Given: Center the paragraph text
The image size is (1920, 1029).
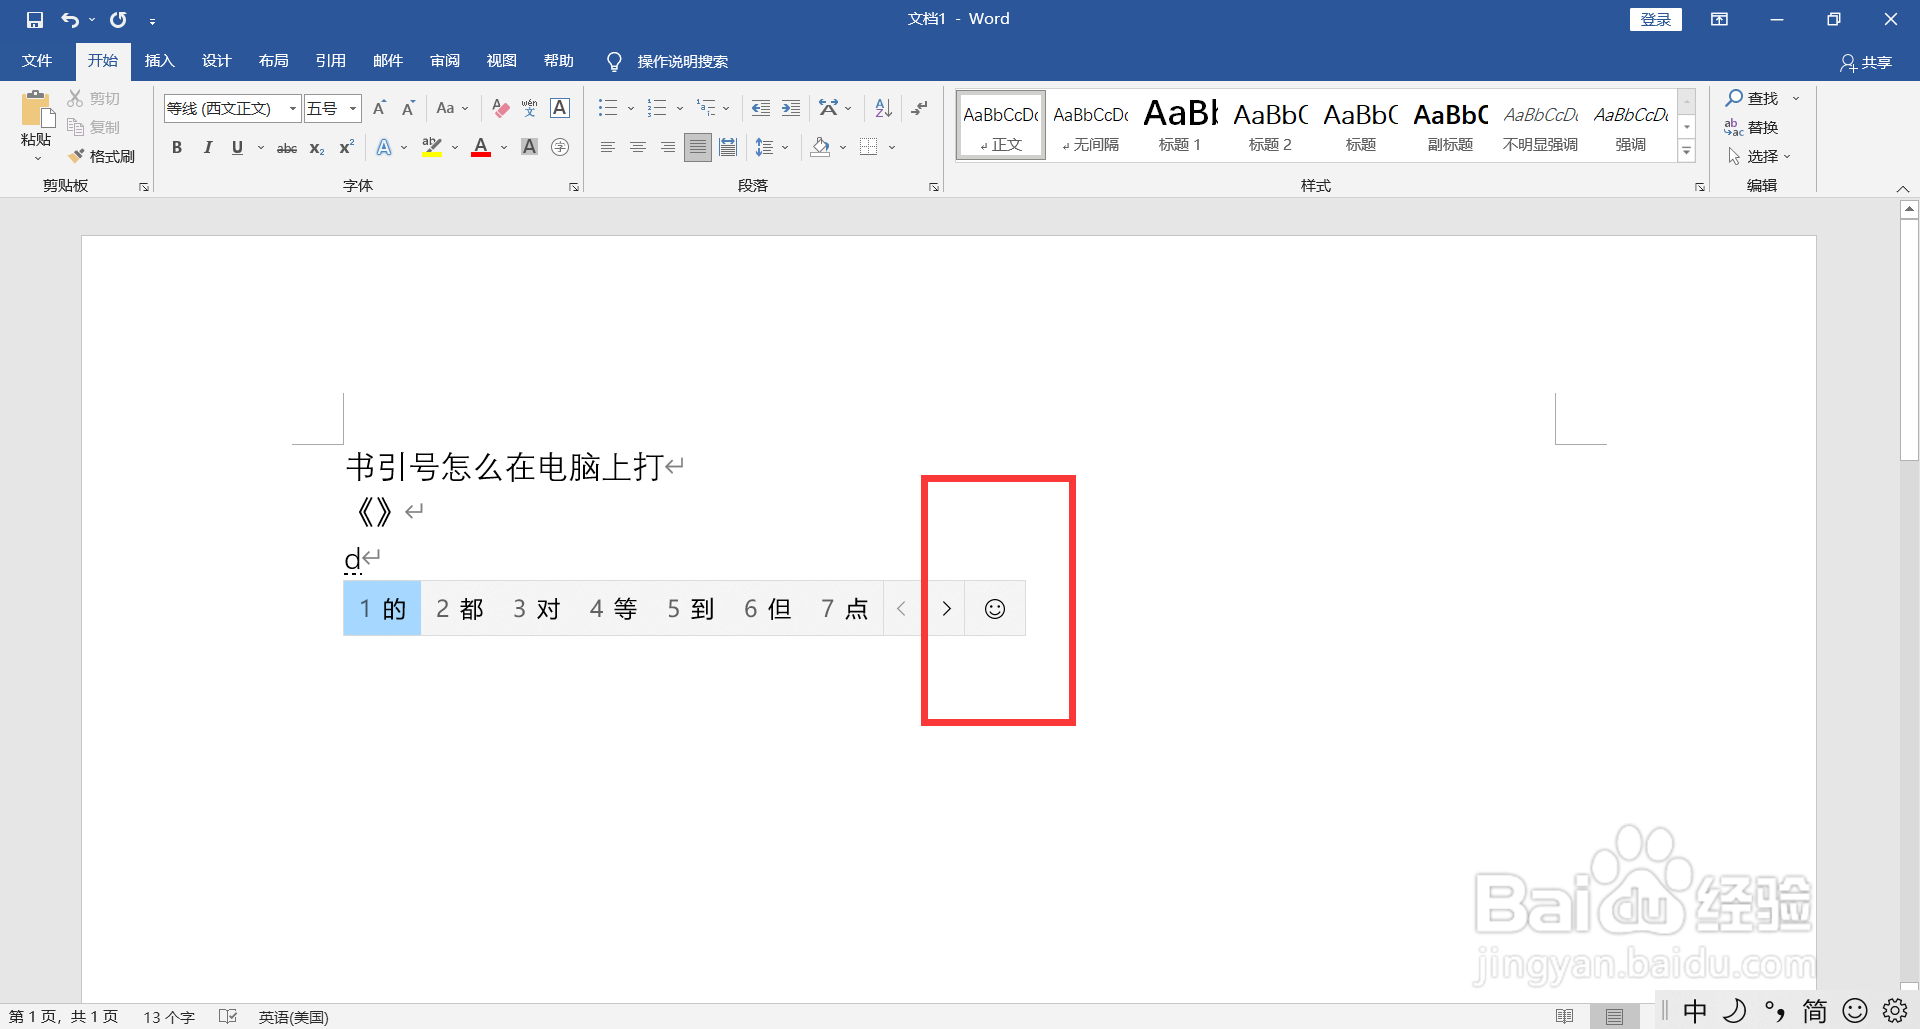Looking at the screenshot, I should [637, 148].
